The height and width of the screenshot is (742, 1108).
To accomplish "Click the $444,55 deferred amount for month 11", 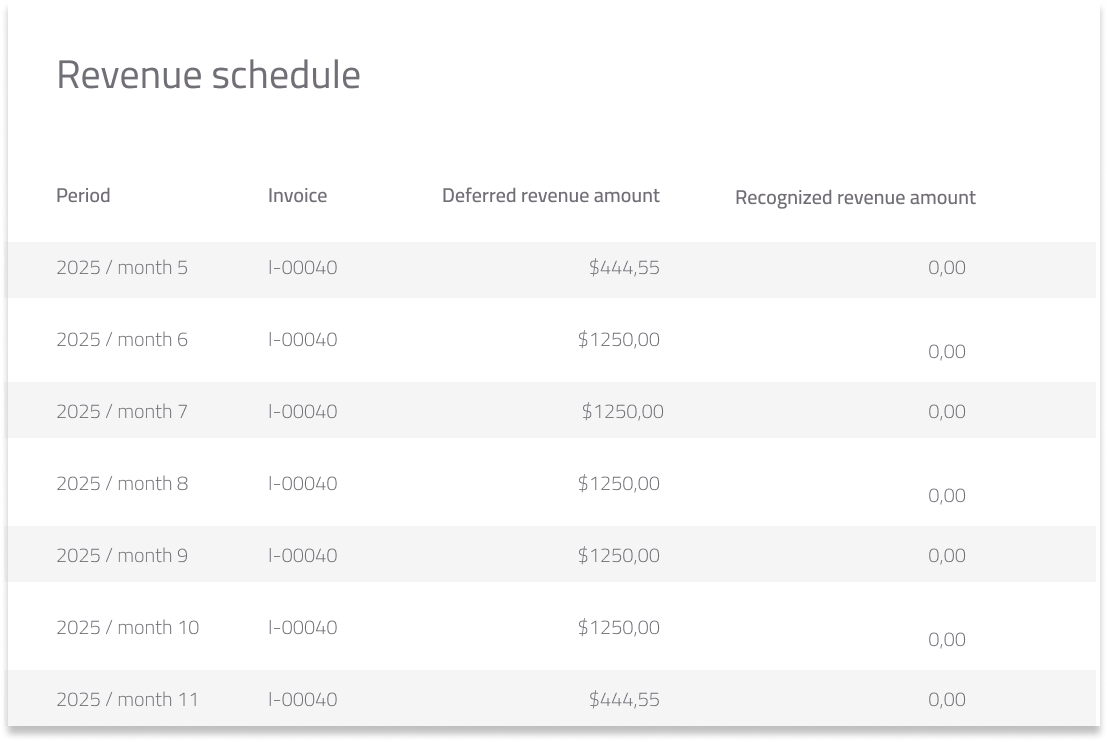I will (624, 699).
